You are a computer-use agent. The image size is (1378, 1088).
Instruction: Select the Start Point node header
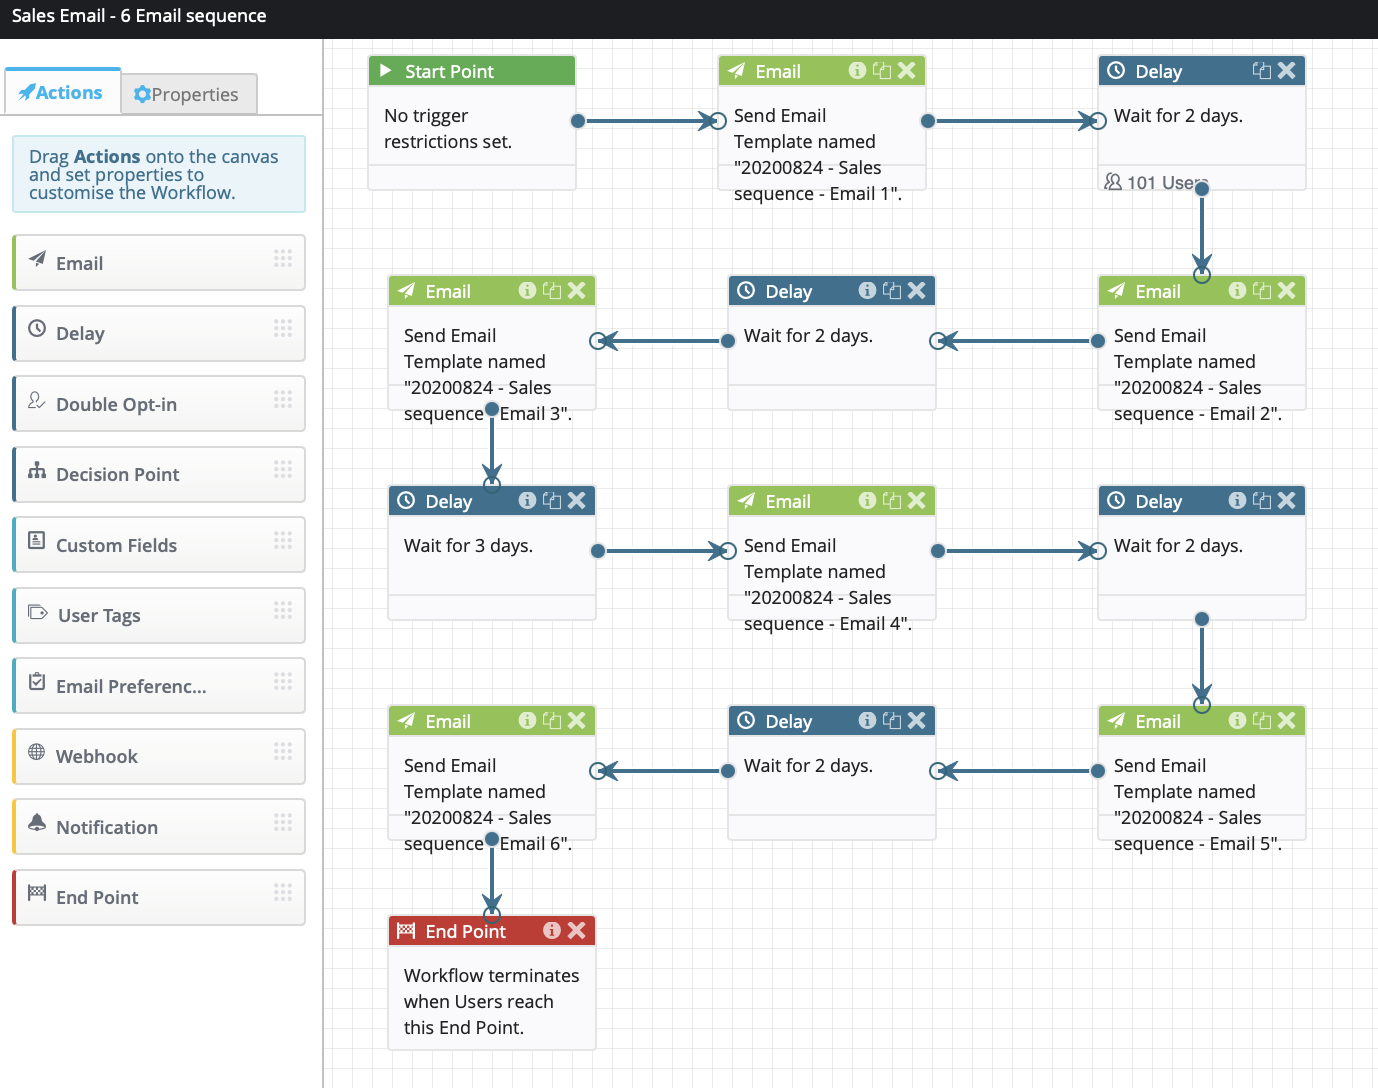(472, 71)
